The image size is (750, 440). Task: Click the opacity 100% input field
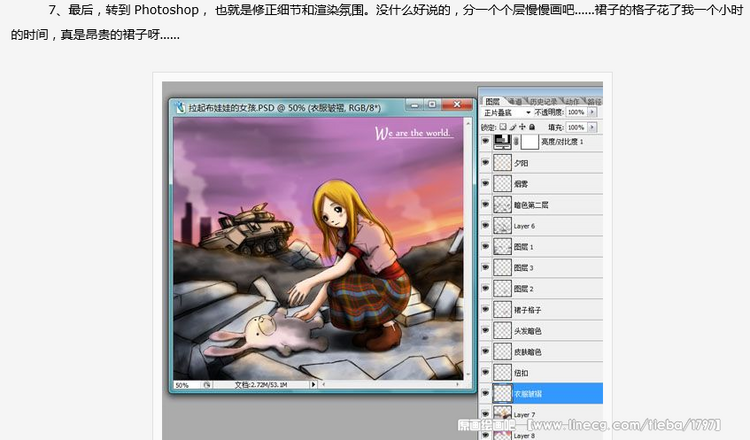click(576, 112)
